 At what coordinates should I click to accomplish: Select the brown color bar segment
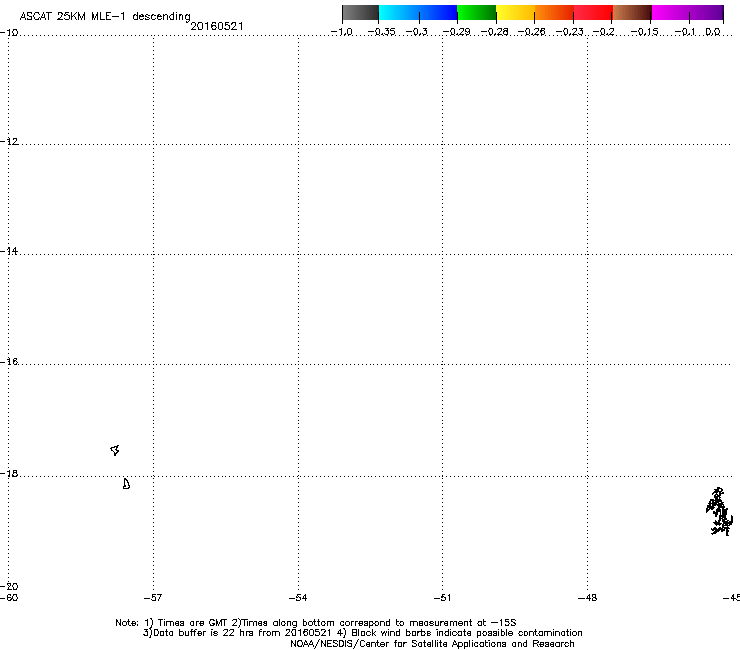[x=632, y=13]
